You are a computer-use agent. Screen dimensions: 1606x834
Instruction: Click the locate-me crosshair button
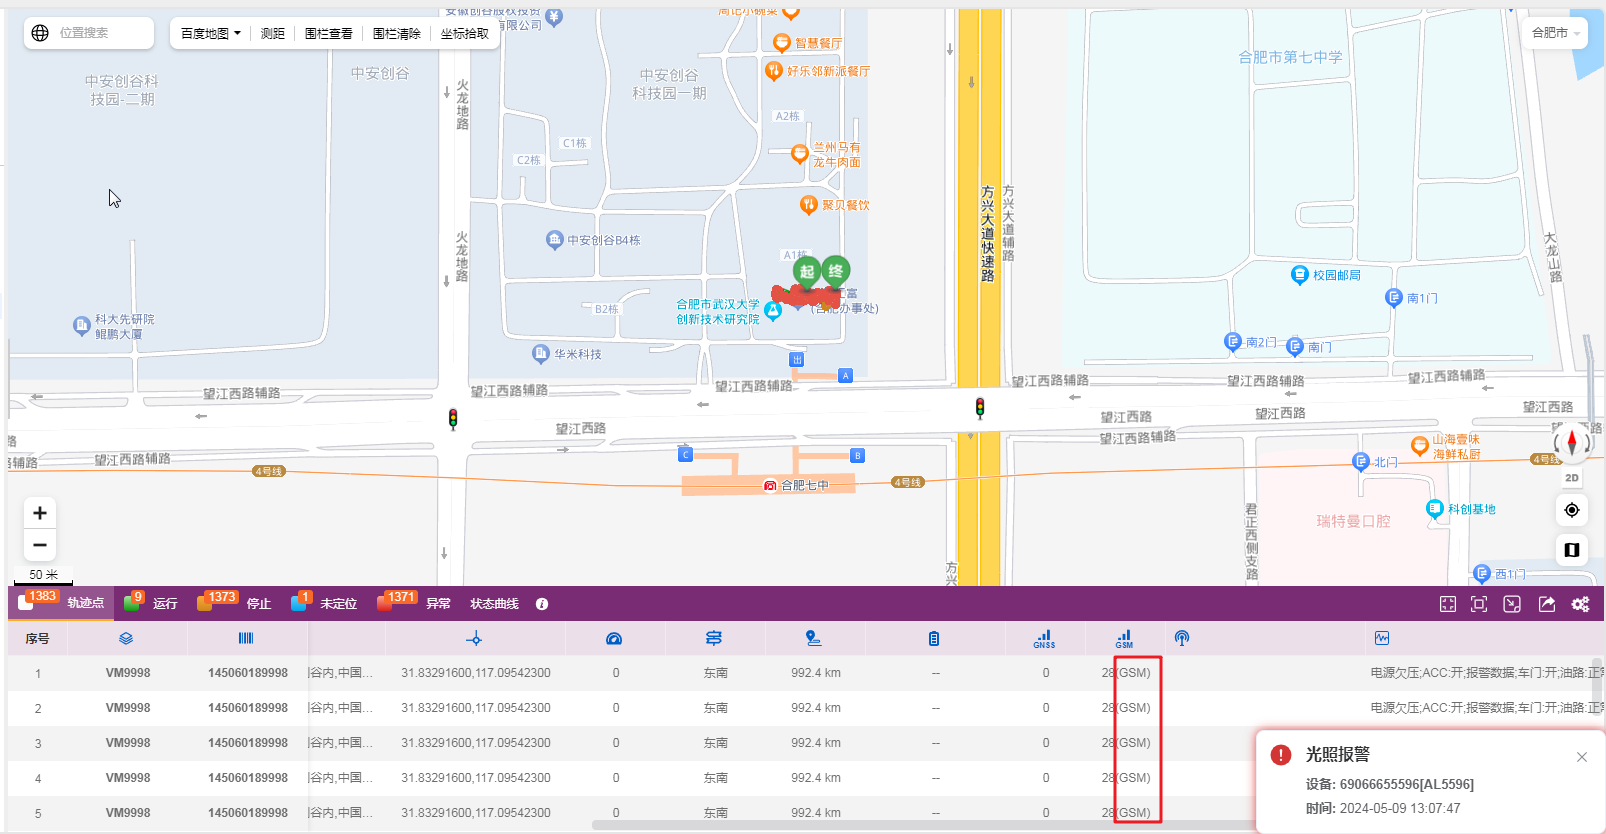pyautogui.click(x=1571, y=510)
